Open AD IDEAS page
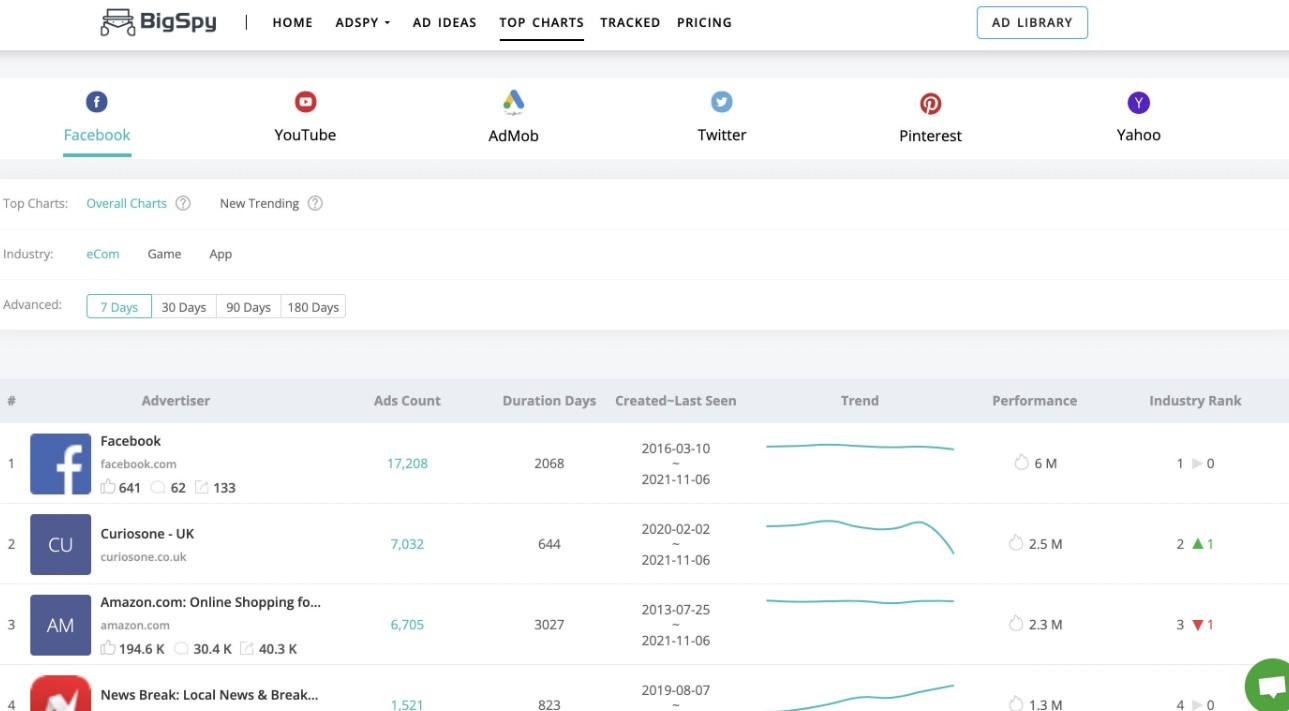1289x711 pixels. point(444,22)
